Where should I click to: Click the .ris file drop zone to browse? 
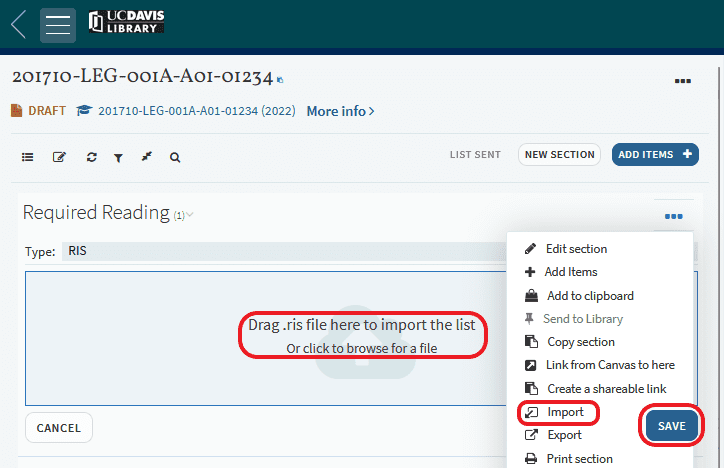click(361, 336)
